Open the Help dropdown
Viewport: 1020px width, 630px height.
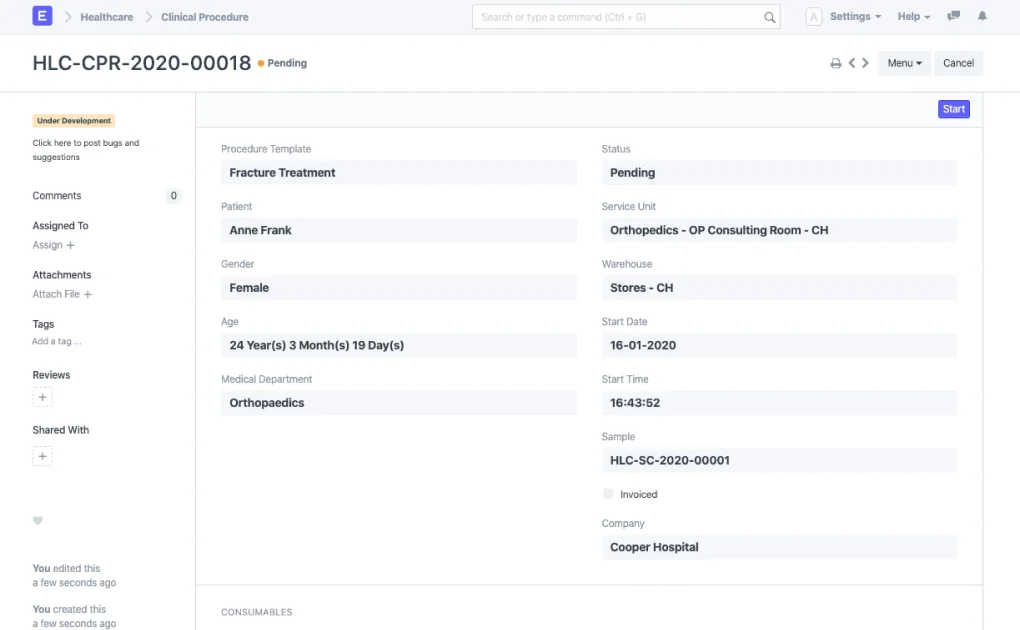click(911, 16)
